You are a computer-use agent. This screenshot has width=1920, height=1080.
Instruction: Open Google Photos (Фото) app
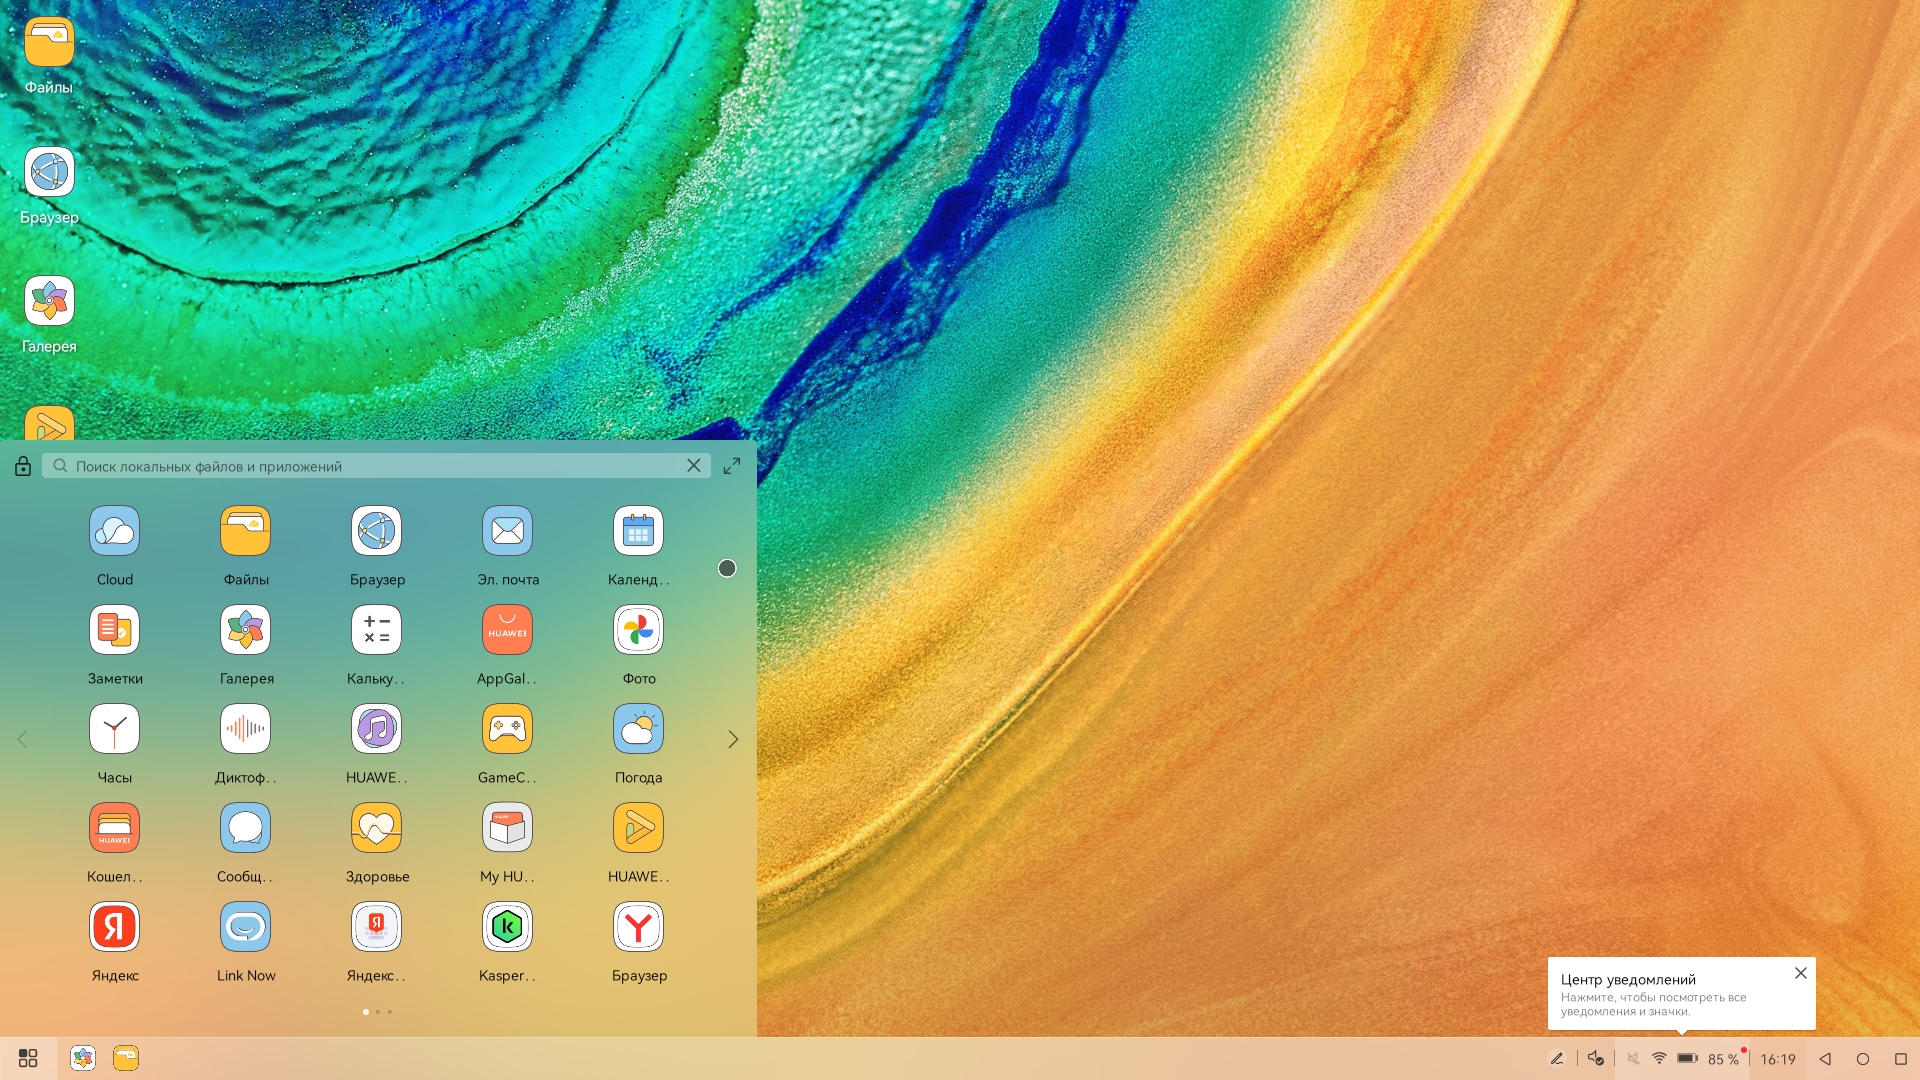point(638,630)
